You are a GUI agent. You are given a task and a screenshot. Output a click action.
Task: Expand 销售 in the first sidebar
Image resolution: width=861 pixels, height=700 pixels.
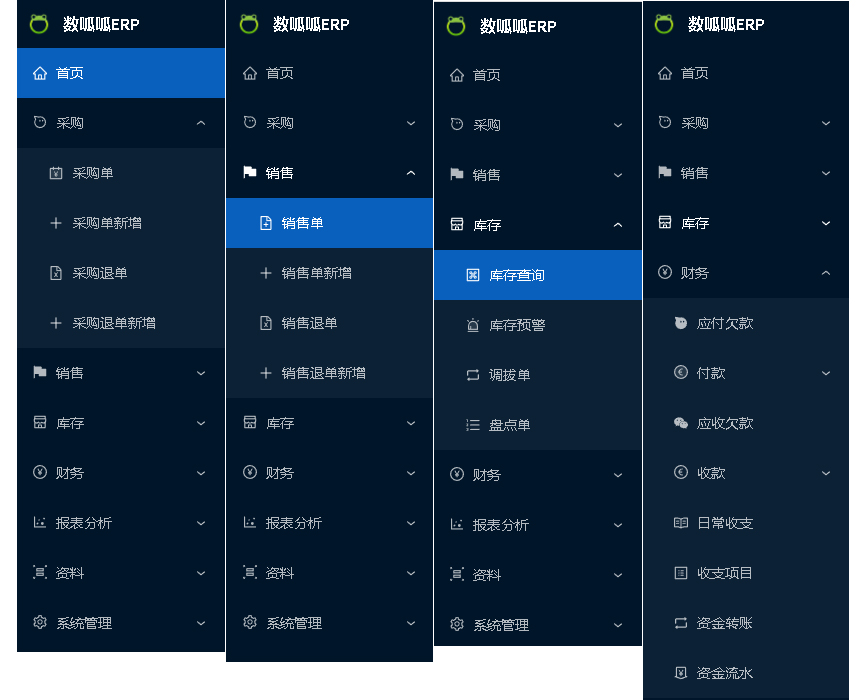click(x=201, y=373)
